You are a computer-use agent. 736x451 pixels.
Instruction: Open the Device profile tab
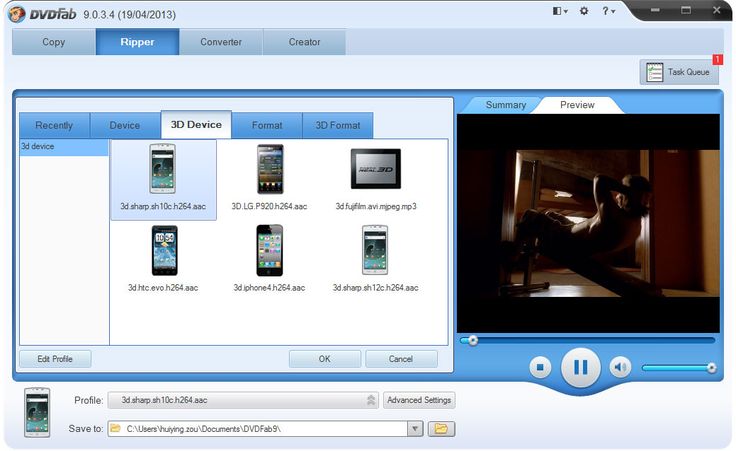pyautogui.click(x=124, y=125)
